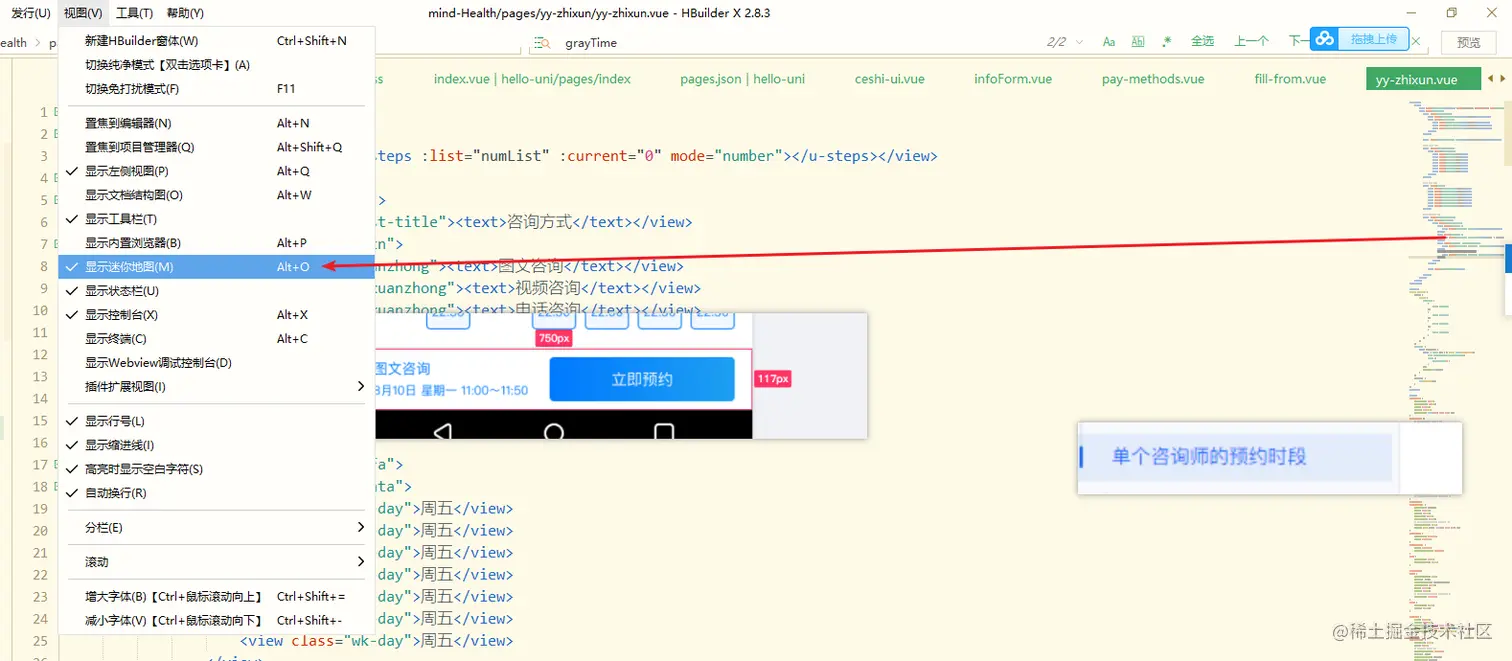The image size is (1512, 661).
Task: Click line number 25 in the gutter
Action: pos(40,641)
